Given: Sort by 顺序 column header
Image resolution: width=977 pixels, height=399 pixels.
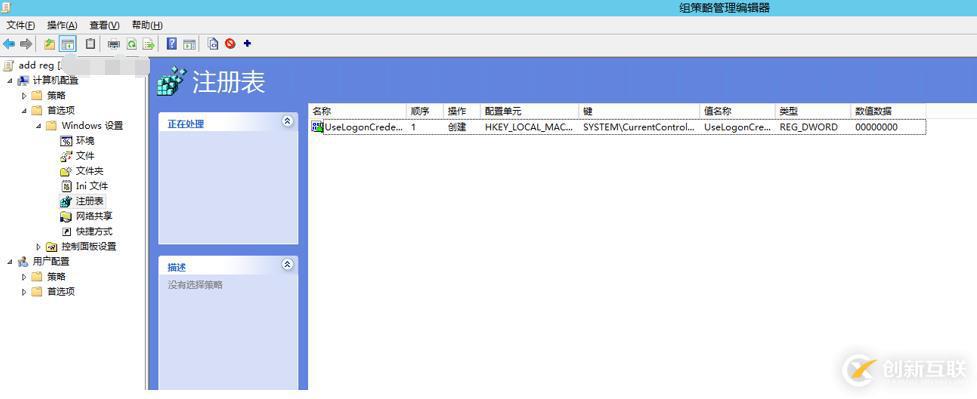Looking at the screenshot, I should [x=424, y=111].
